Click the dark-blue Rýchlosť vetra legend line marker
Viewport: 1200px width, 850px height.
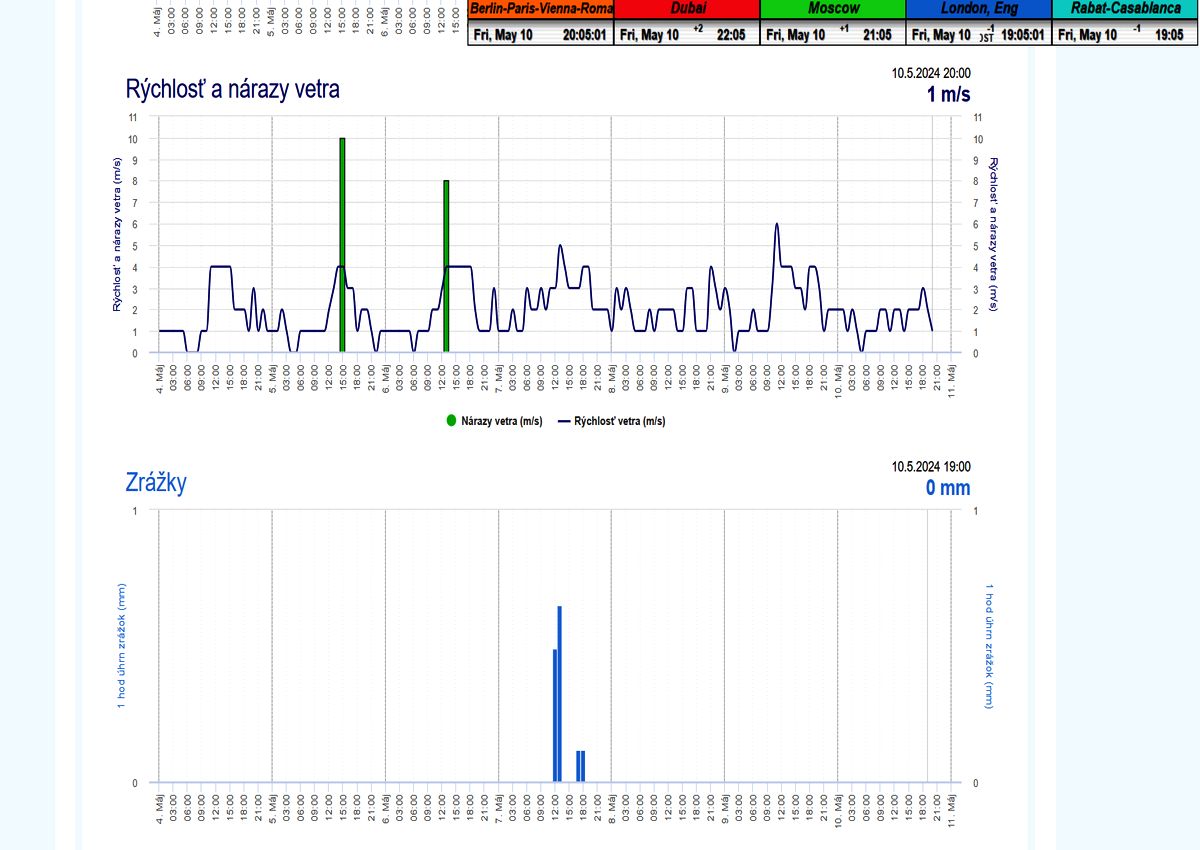(565, 421)
